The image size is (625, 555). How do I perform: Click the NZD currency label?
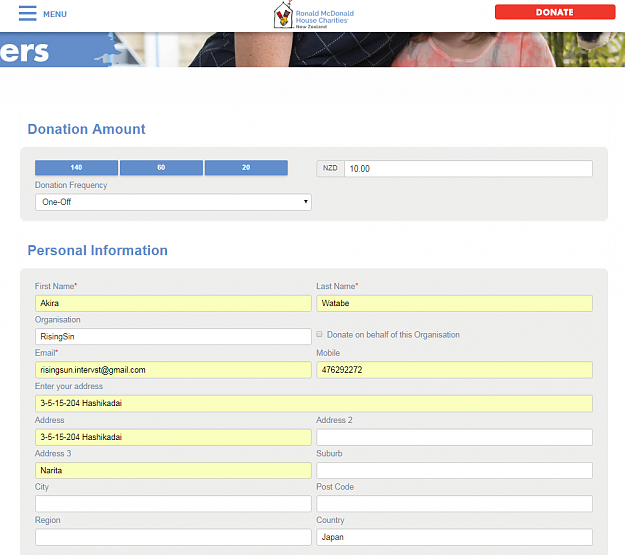[330, 168]
